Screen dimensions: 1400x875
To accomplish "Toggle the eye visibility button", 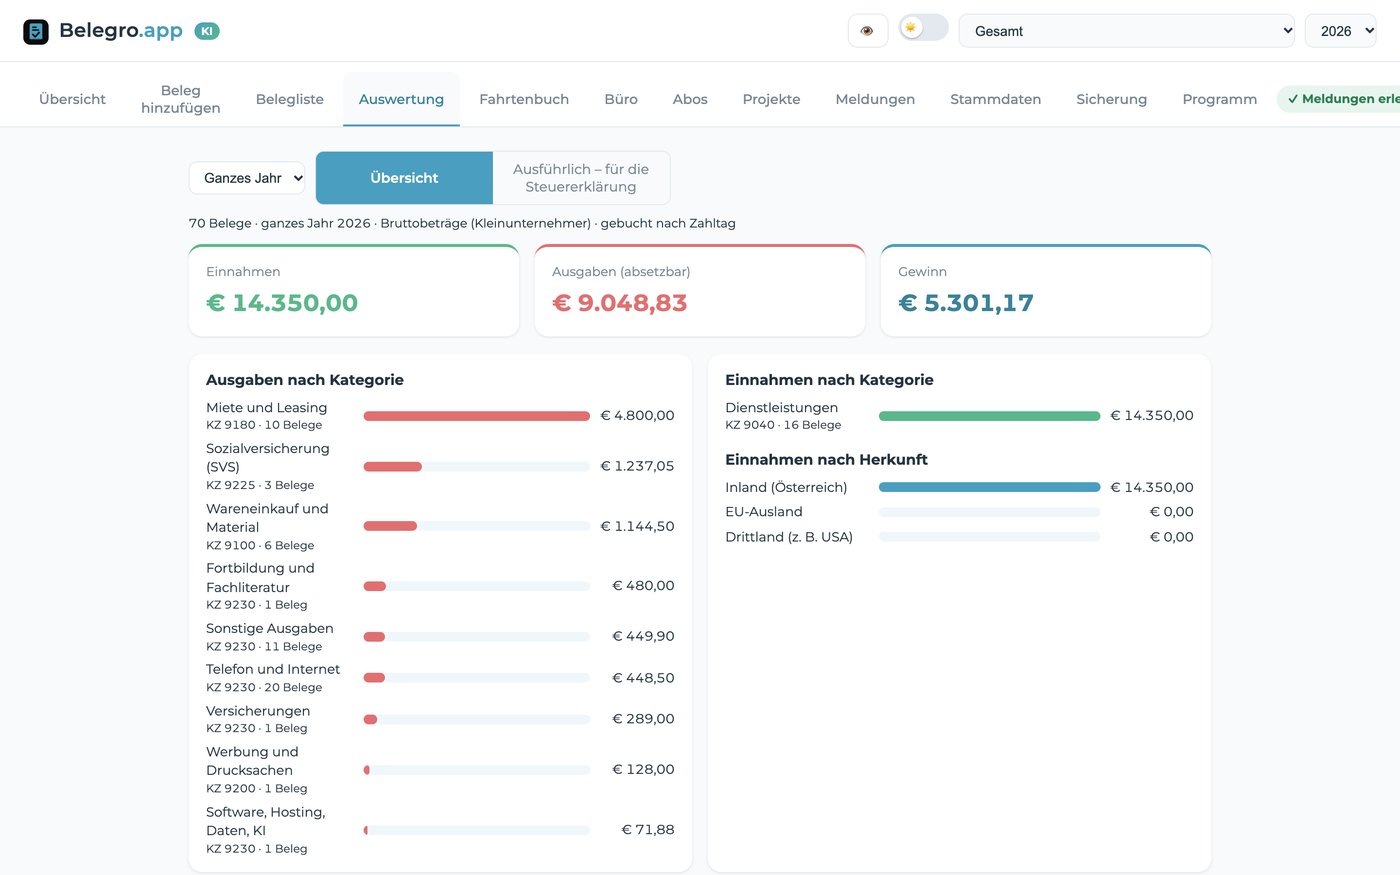I will pos(867,31).
